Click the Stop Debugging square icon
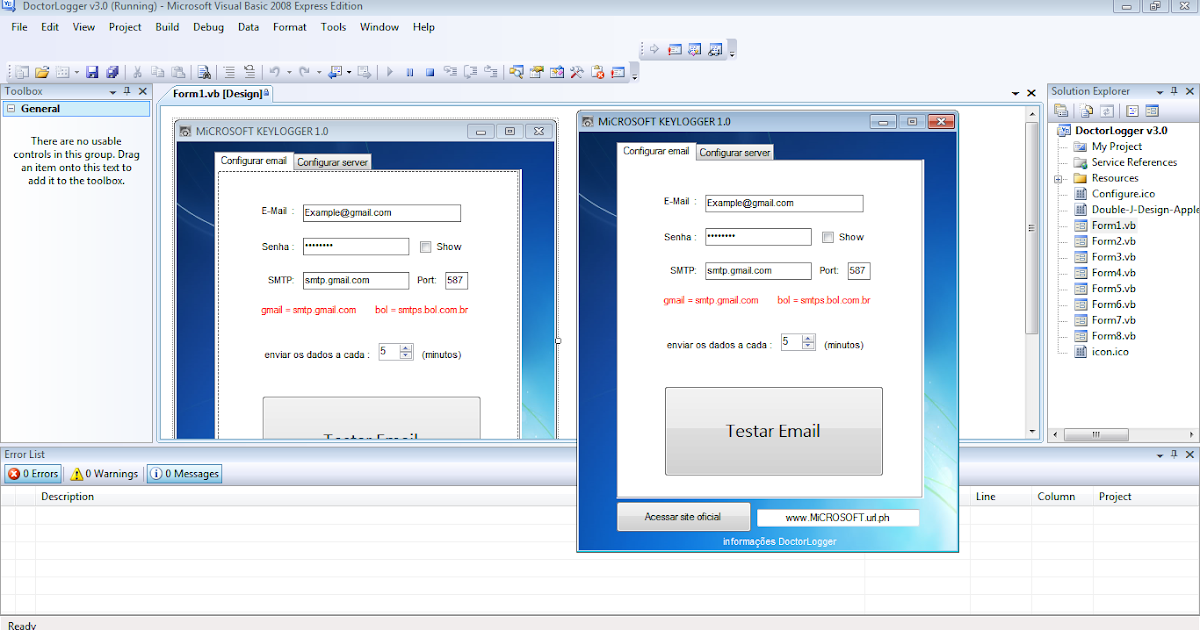 coord(430,72)
